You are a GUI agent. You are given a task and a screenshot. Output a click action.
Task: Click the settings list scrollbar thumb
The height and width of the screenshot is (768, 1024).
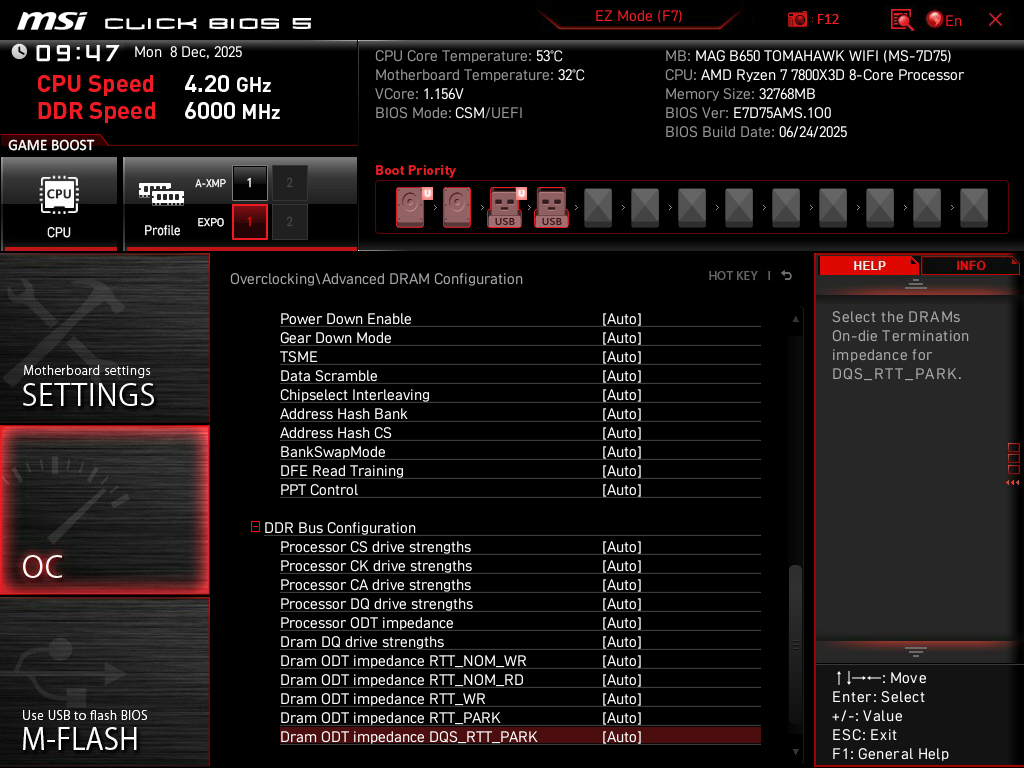click(x=795, y=643)
